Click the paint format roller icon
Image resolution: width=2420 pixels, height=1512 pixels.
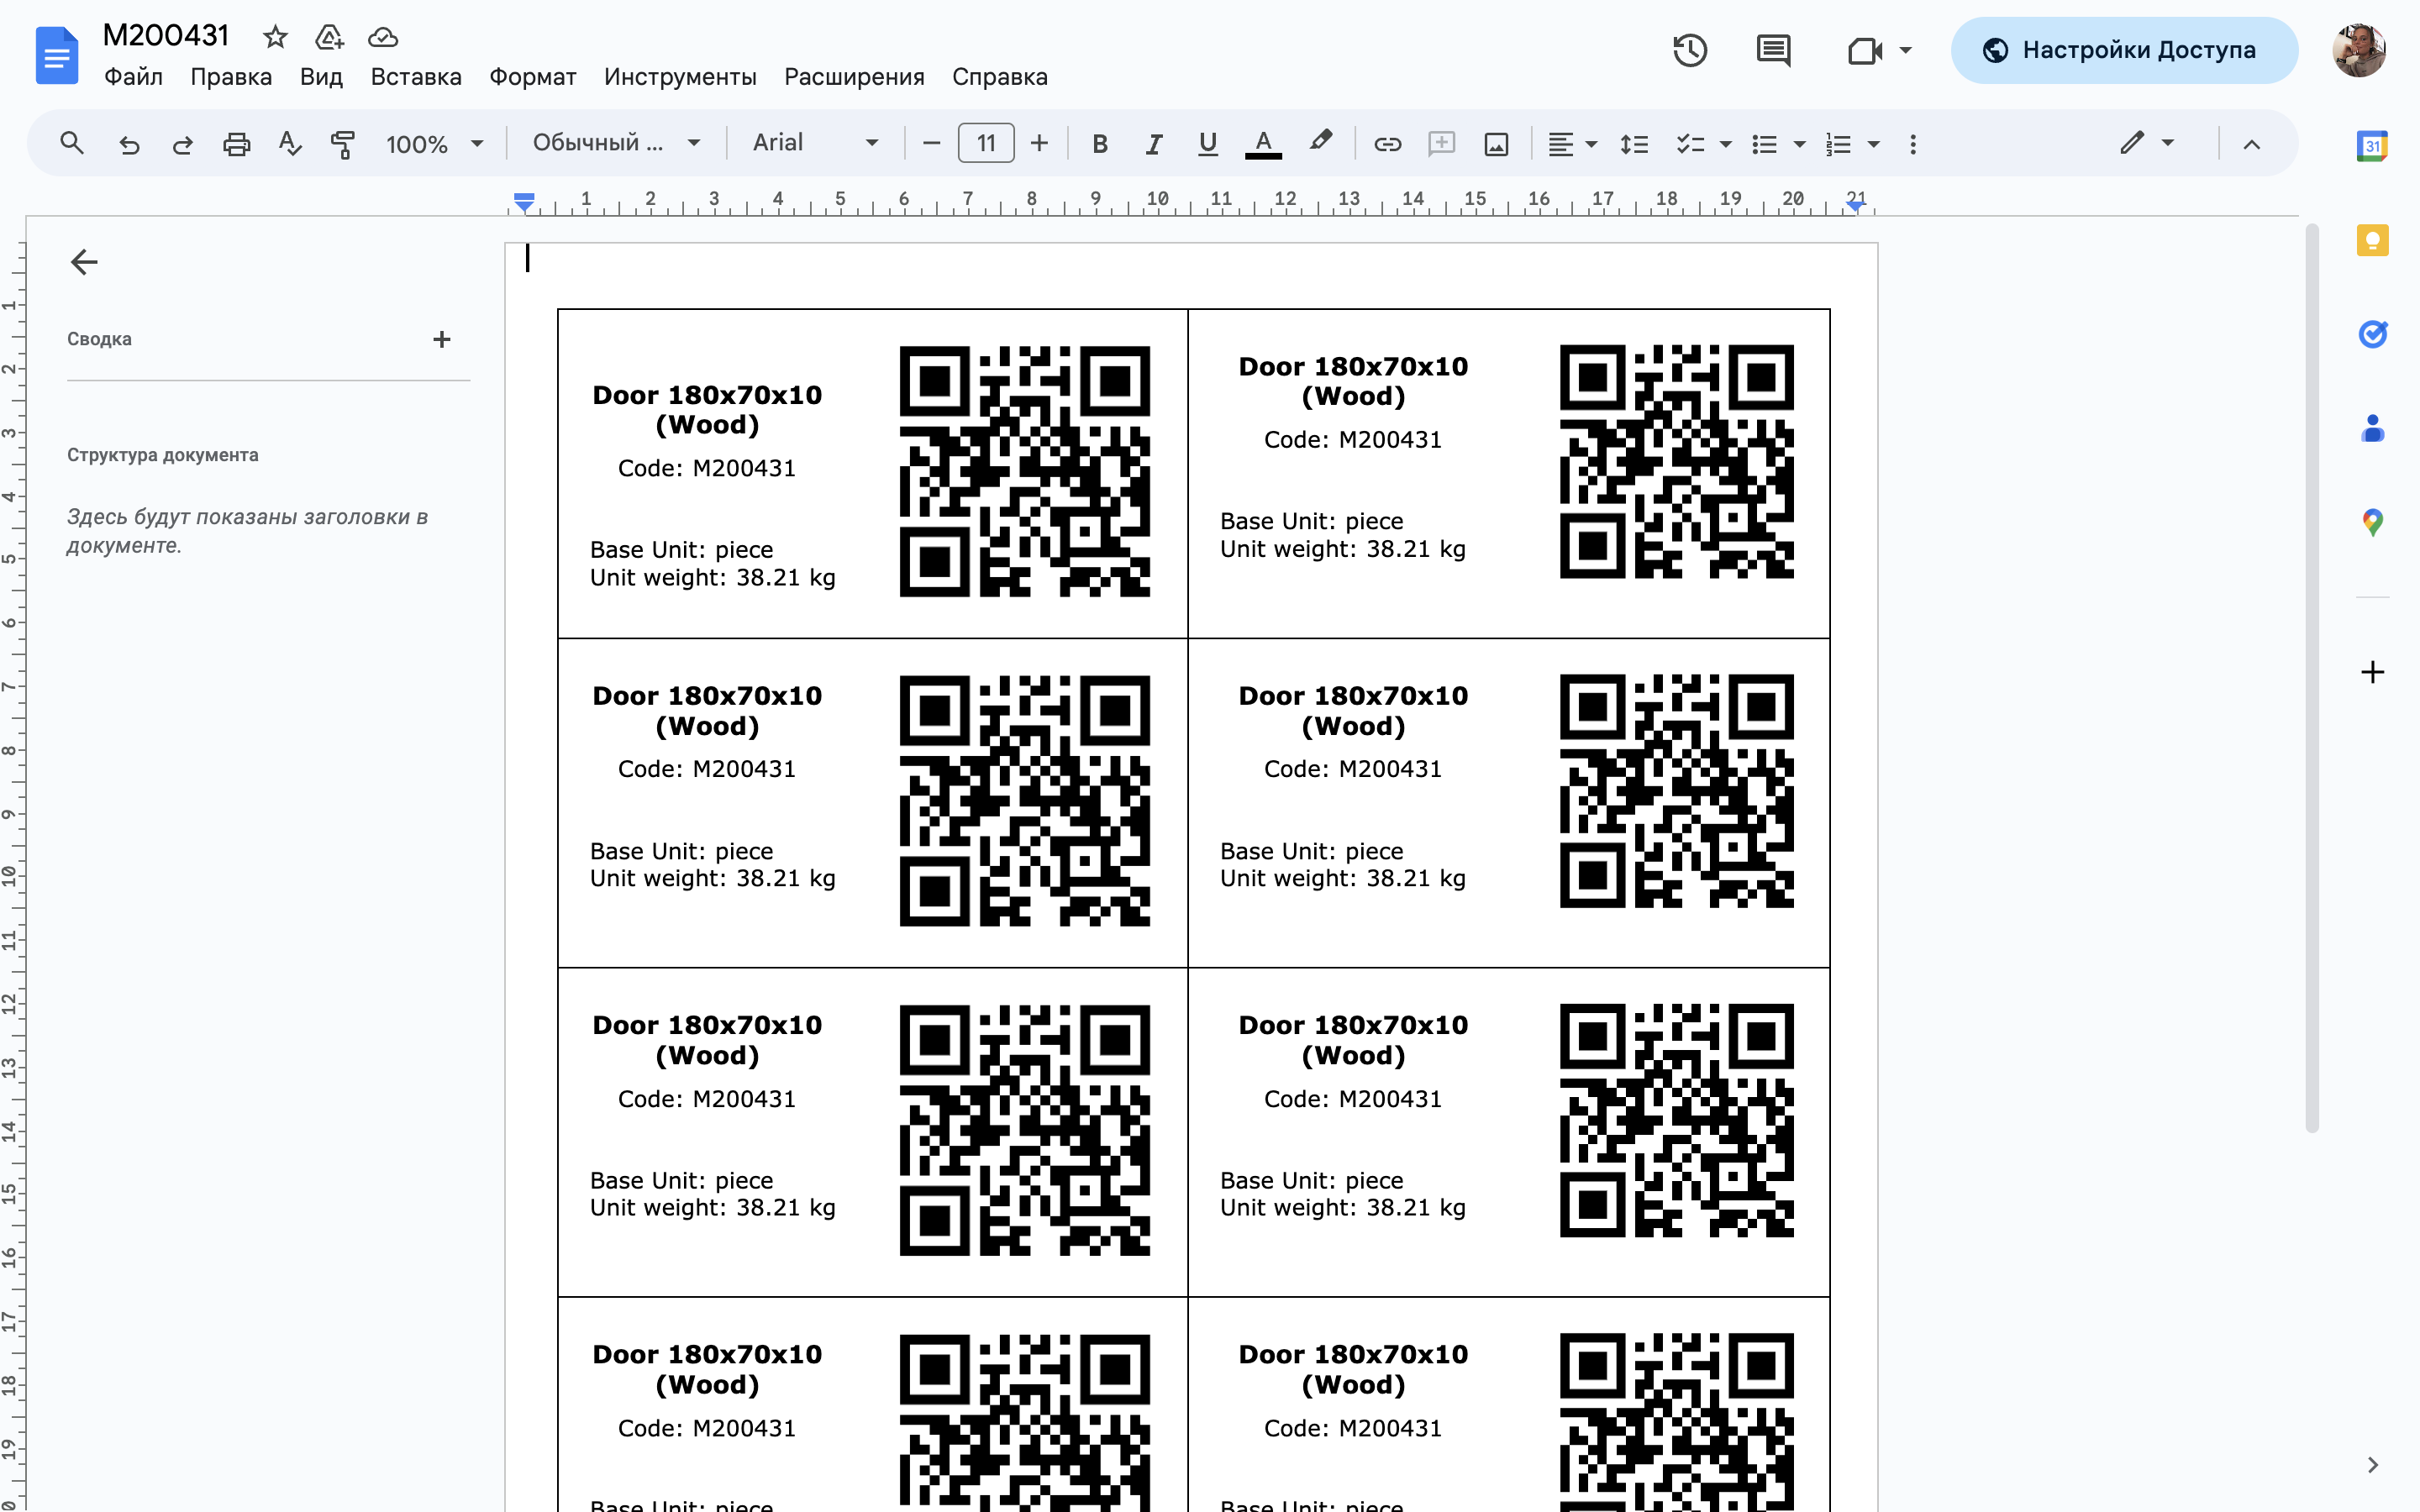pos(342,144)
